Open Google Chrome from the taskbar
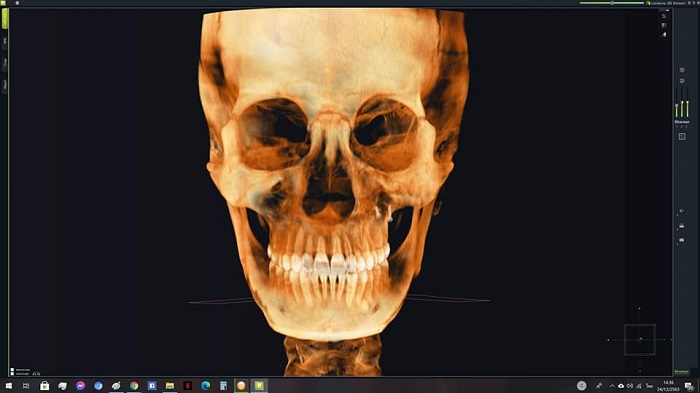 coord(134,385)
